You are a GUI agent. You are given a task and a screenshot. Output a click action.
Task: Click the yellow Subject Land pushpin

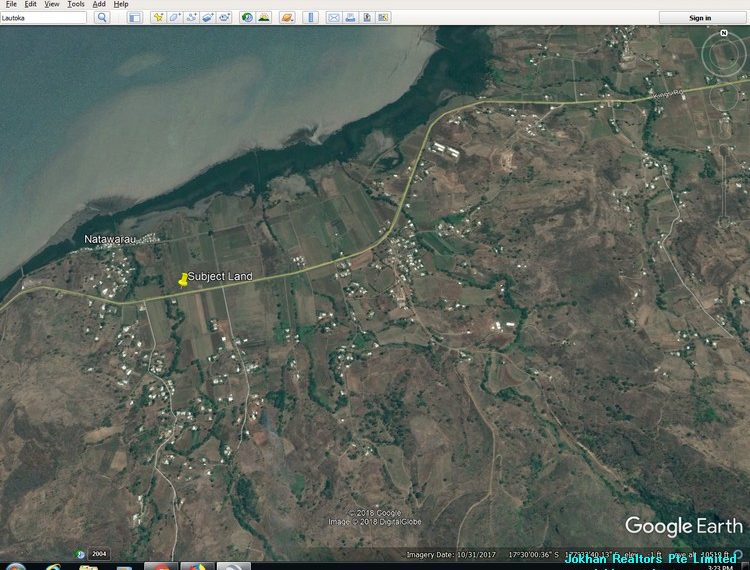click(182, 280)
